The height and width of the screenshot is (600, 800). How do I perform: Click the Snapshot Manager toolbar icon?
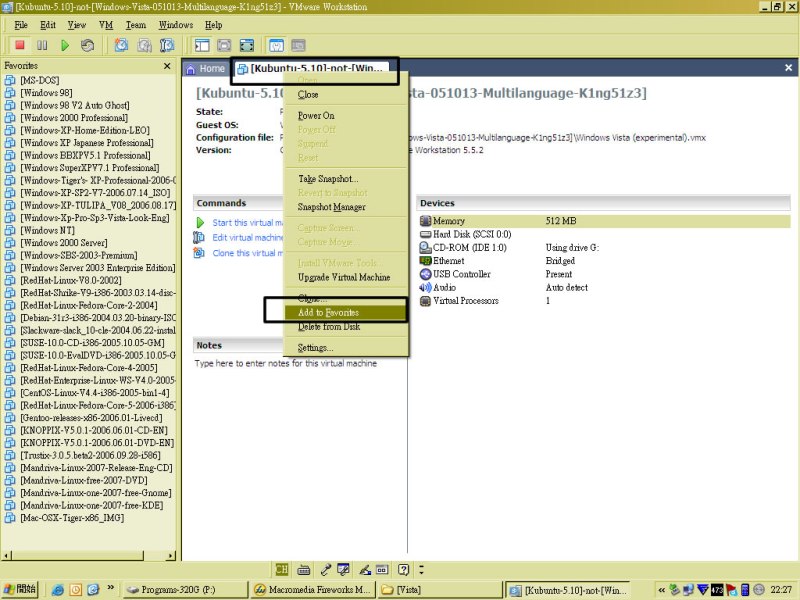(x=167, y=45)
